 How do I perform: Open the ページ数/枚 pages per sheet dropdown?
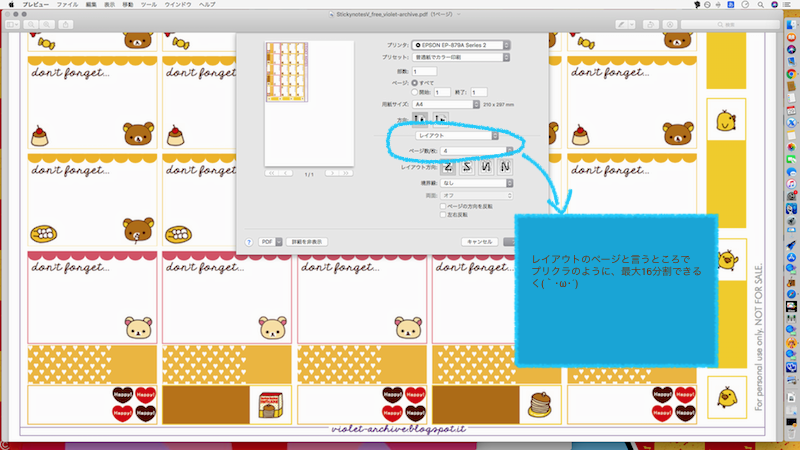pos(477,151)
